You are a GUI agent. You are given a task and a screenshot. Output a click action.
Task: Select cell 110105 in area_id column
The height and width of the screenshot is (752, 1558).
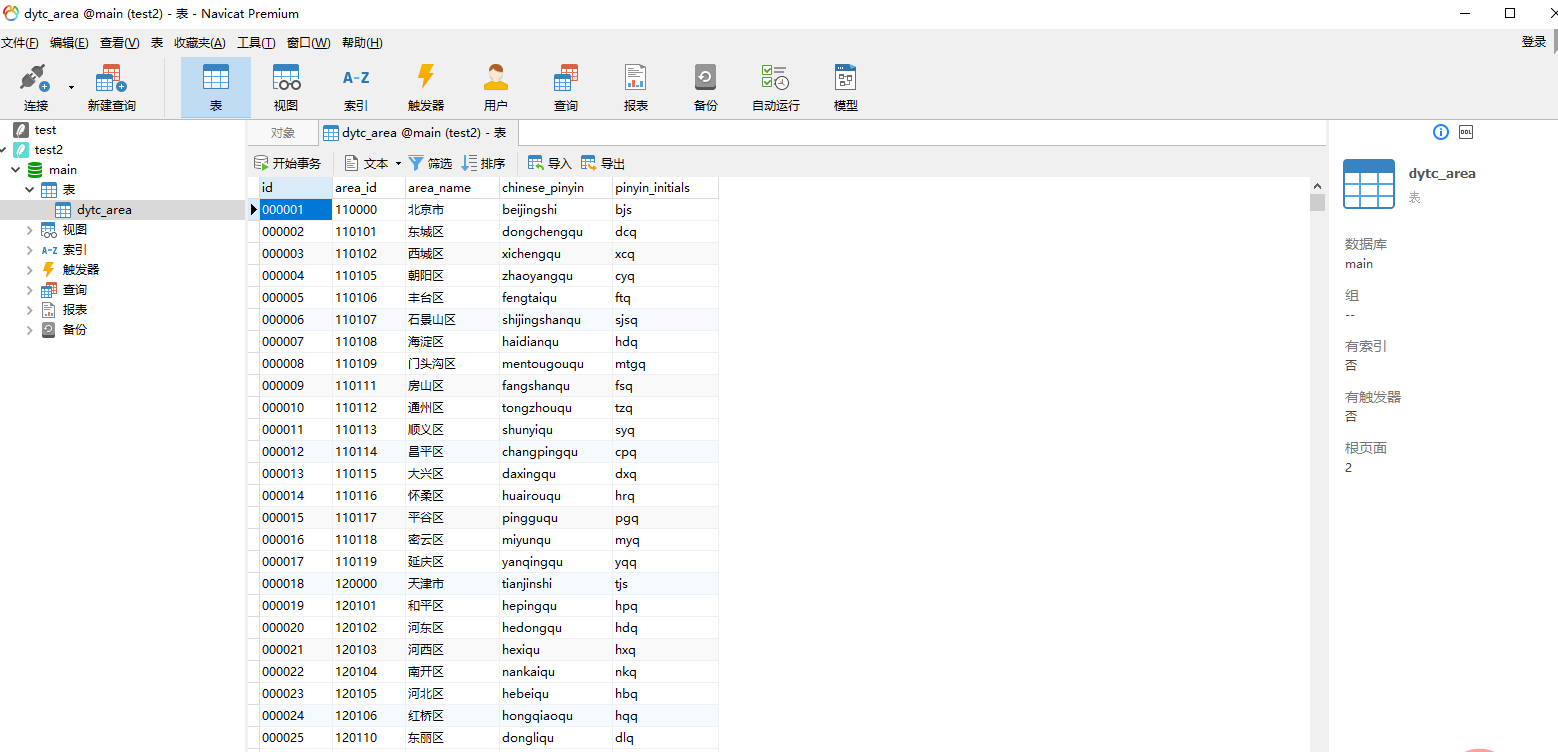[369, 276]
